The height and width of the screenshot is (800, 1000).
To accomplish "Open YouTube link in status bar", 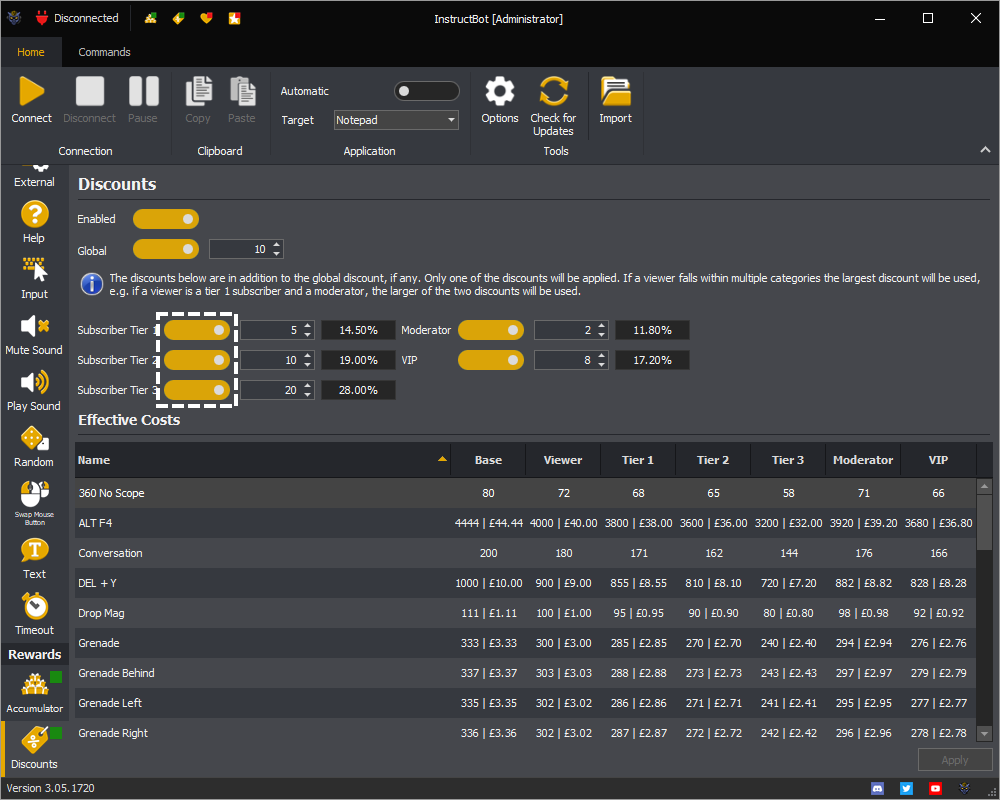I will [935, 789].
